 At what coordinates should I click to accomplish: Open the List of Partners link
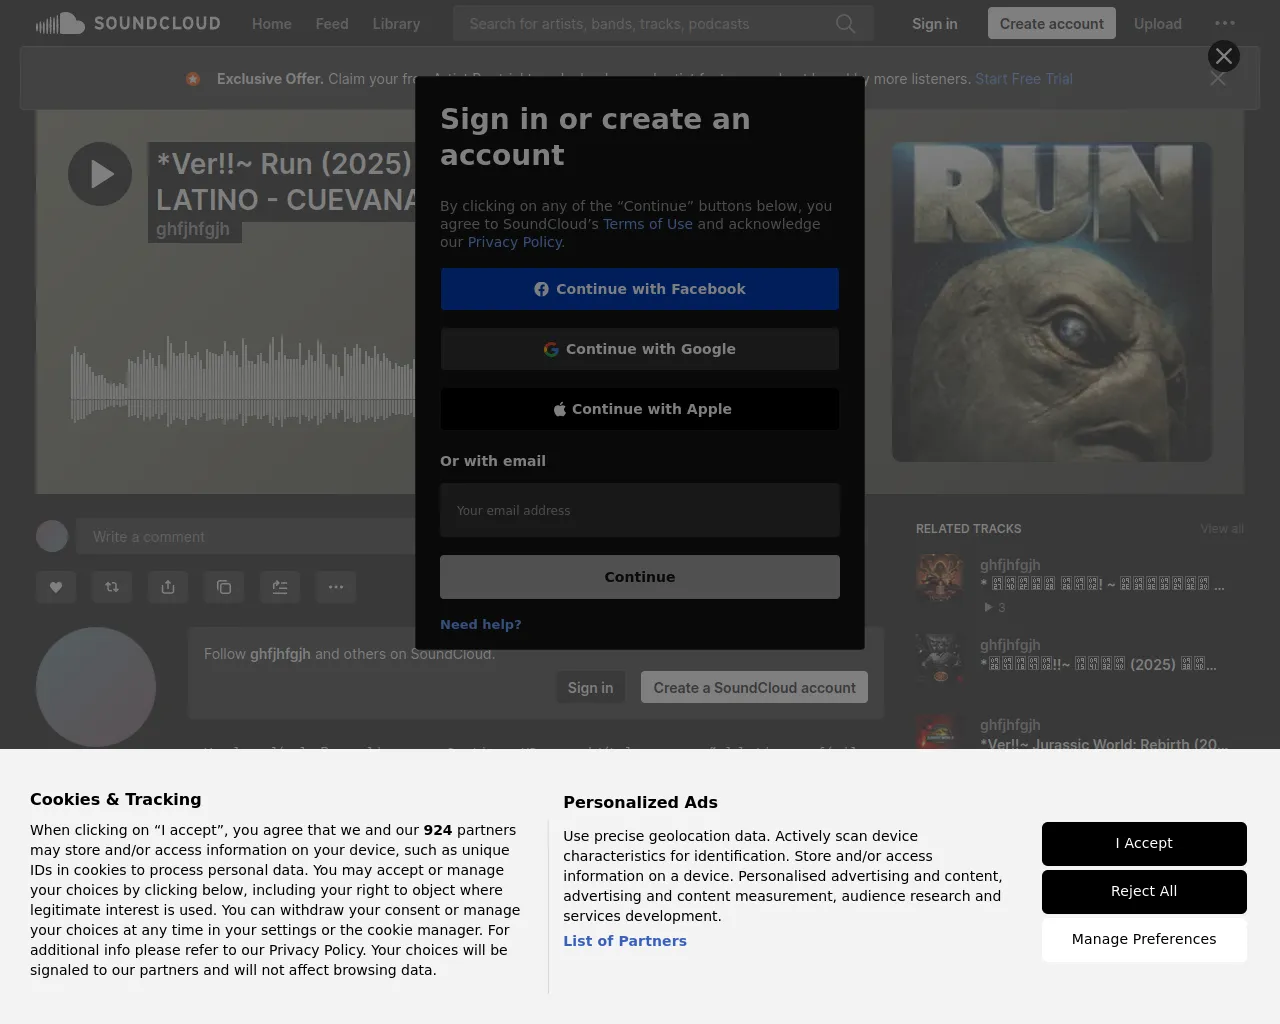(x=625, y=941)
